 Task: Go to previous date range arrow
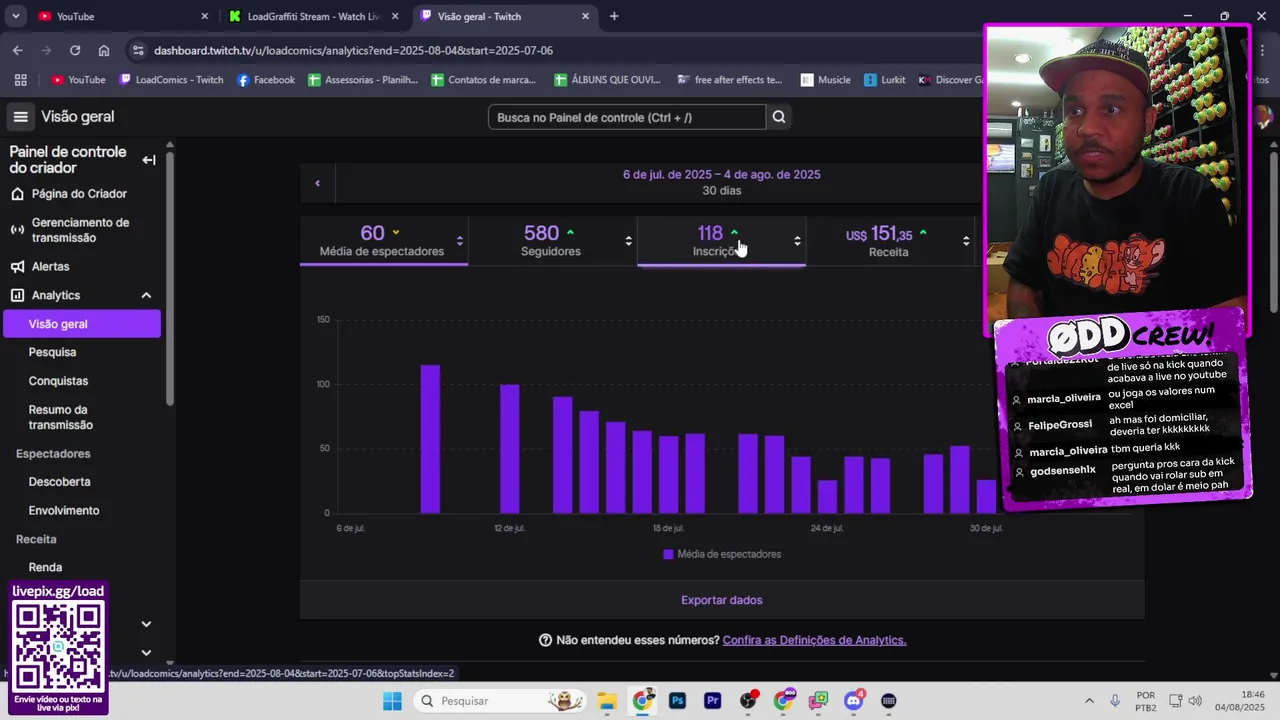coord(317,183)
